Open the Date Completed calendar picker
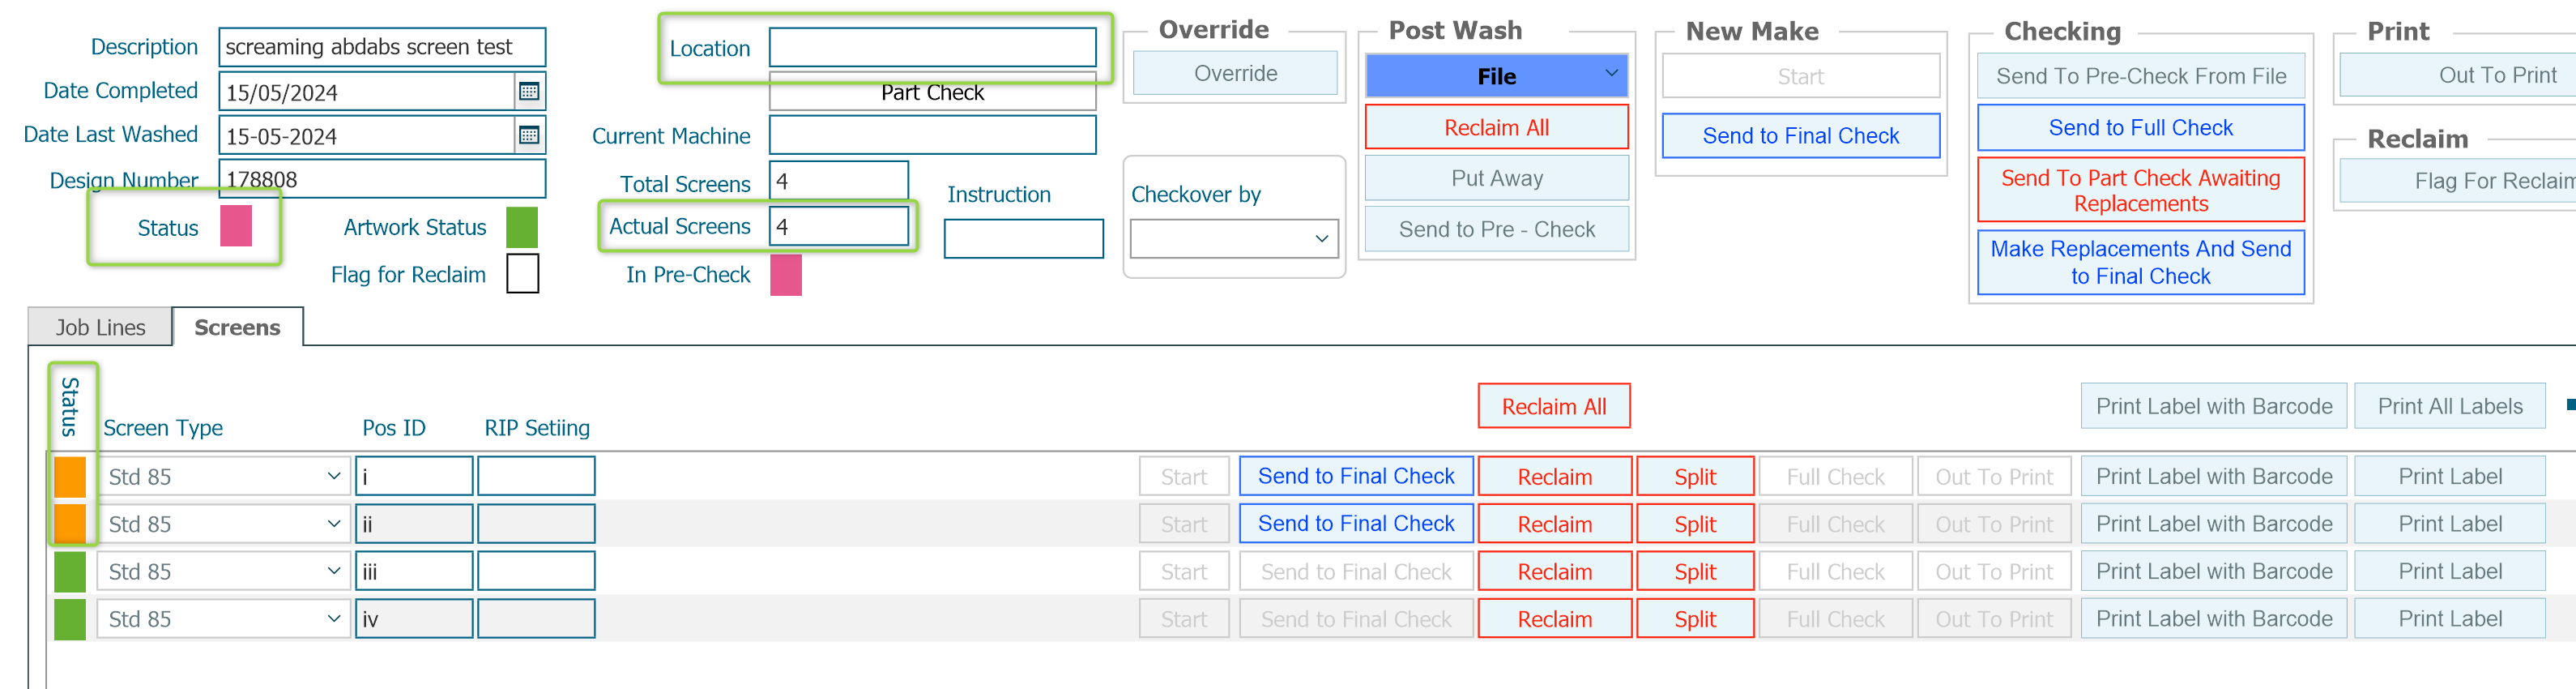The height and width of the screenshot is (689, 2576). [529, 92]
